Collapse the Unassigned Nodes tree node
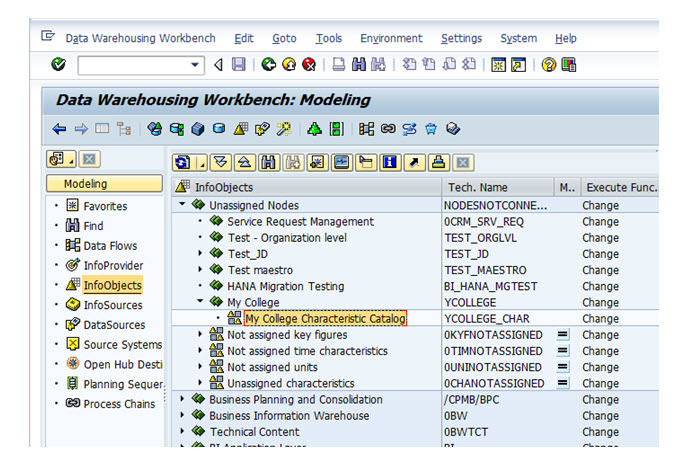 pyautogui.click(x=183, y=205)
